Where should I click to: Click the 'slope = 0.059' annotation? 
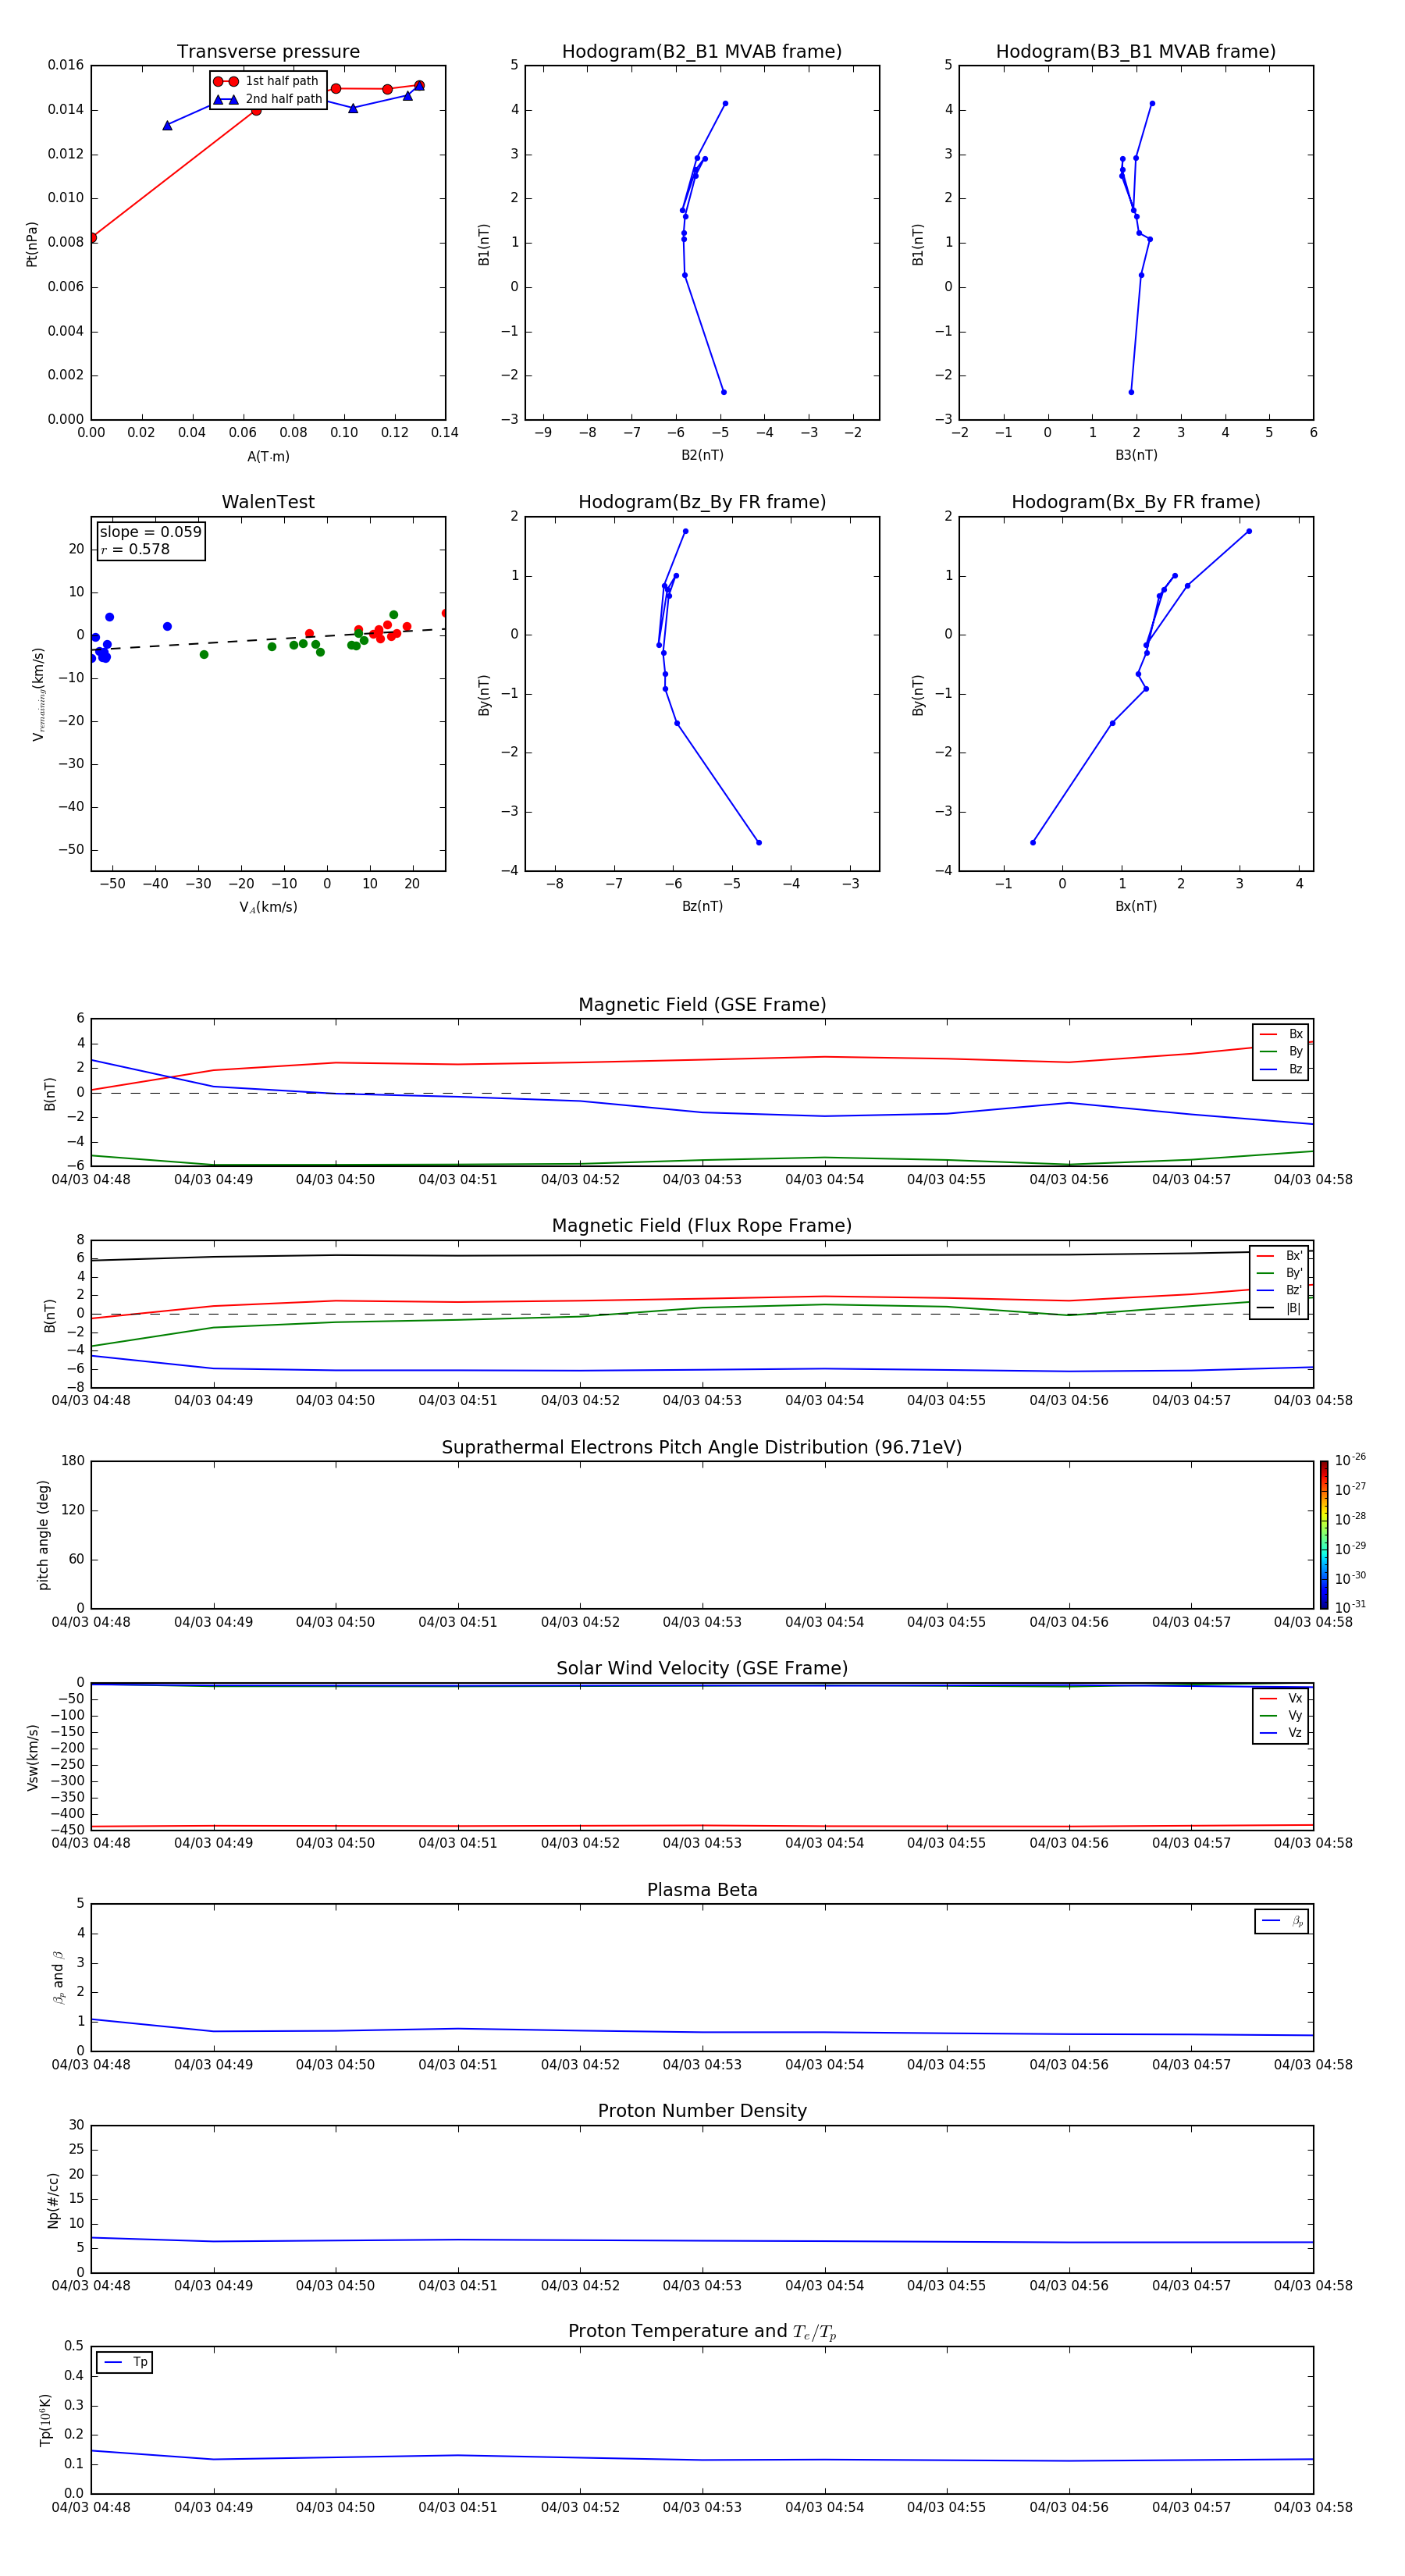(x=150, y=532)
